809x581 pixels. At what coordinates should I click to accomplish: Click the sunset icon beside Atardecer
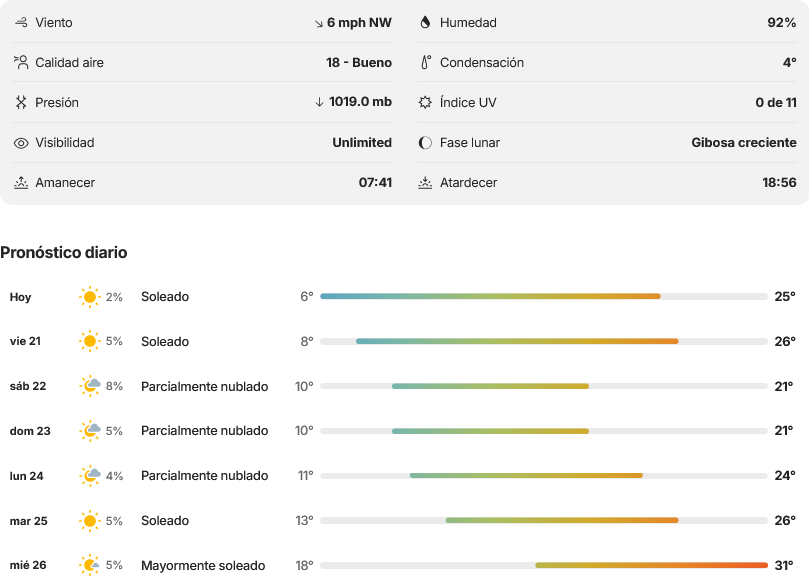click(425, 183)
